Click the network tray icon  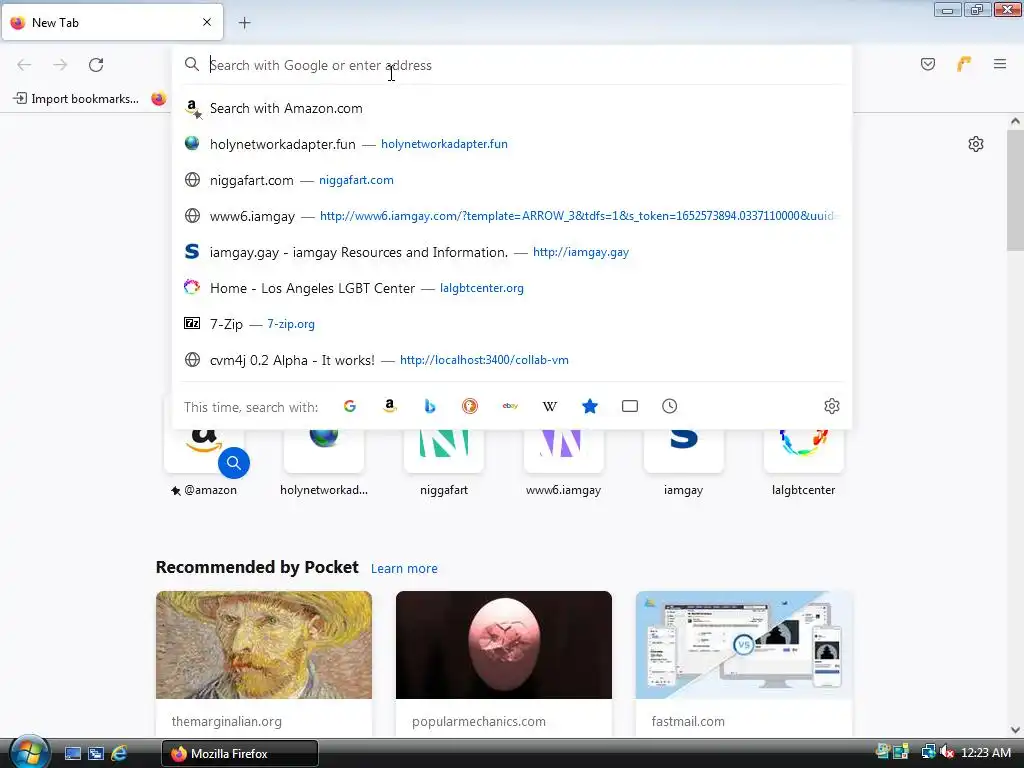(x=928, y=752)
